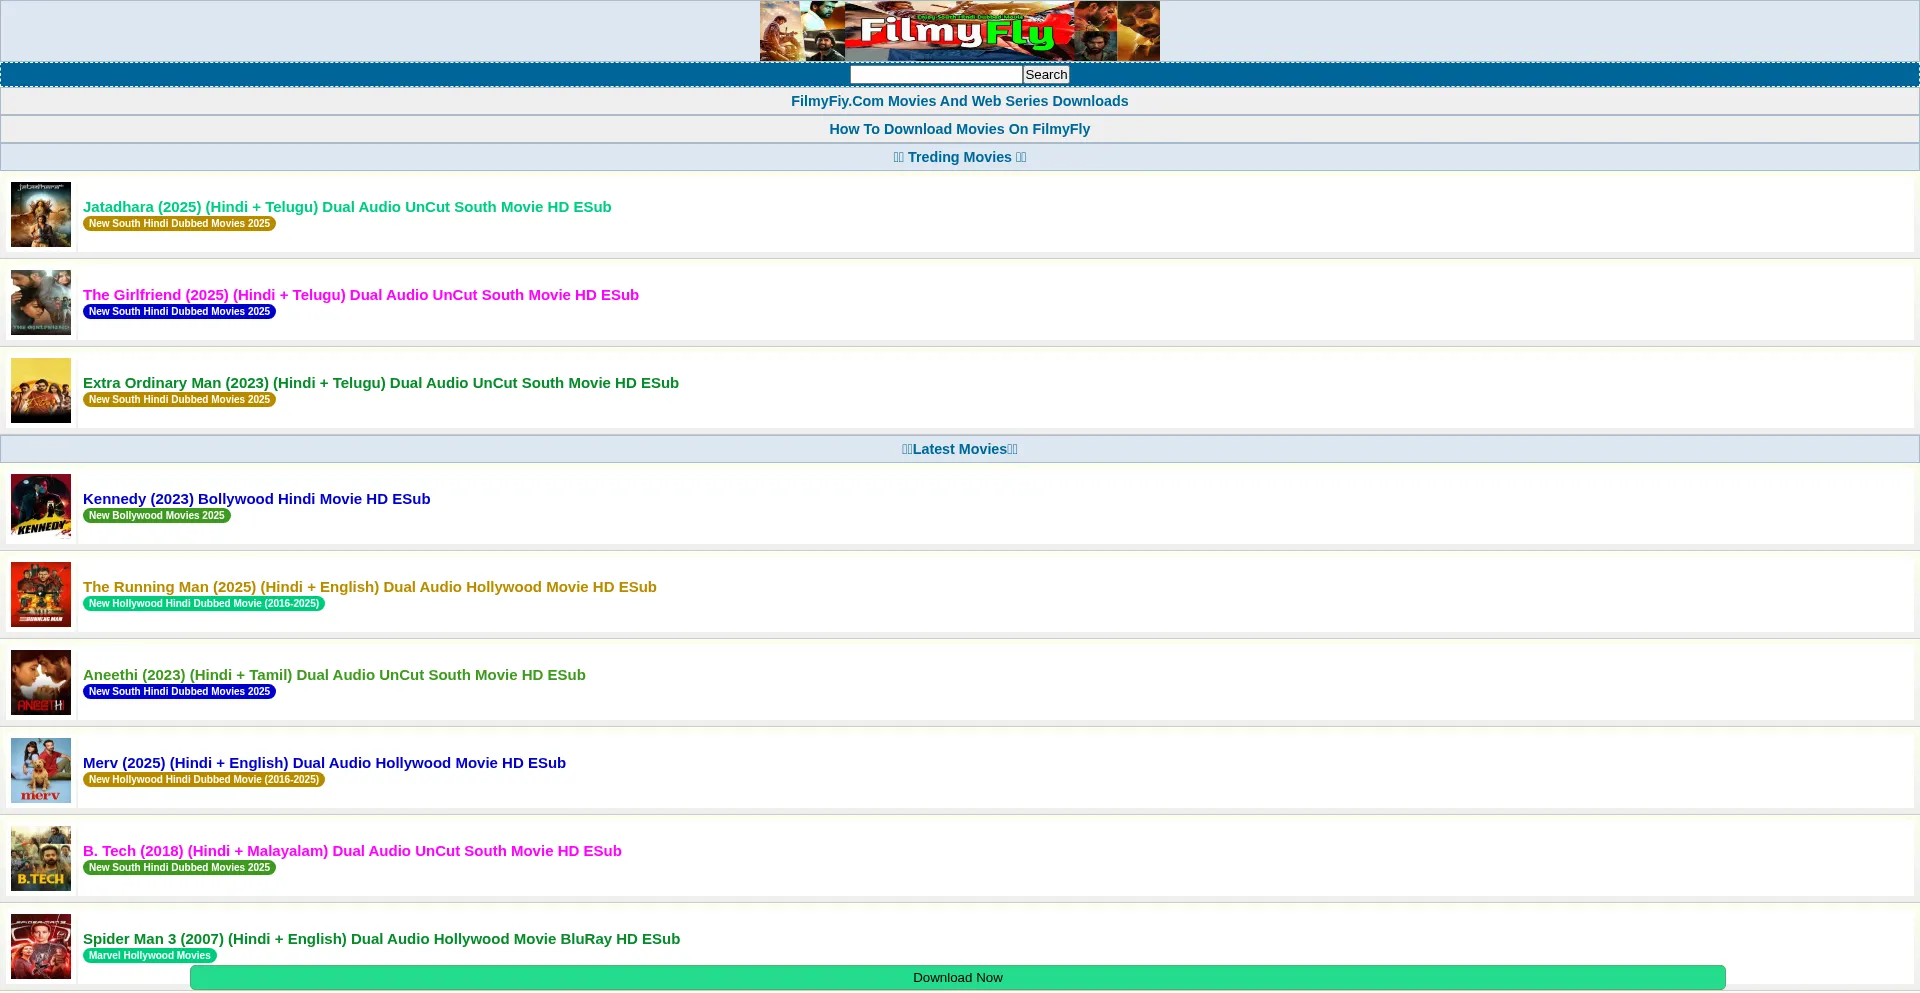
Task: Open the Jatadhara movie poster thumbnail
Action: 41,214
